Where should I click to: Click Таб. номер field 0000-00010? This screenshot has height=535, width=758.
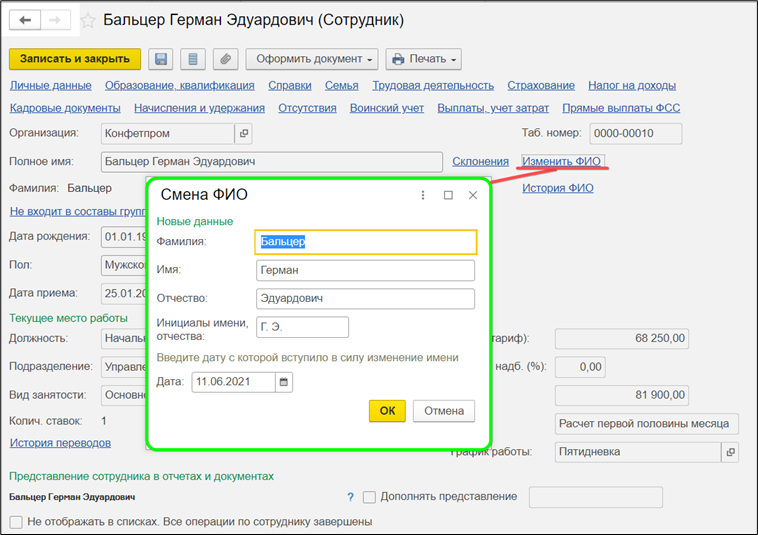coord(636,134)
